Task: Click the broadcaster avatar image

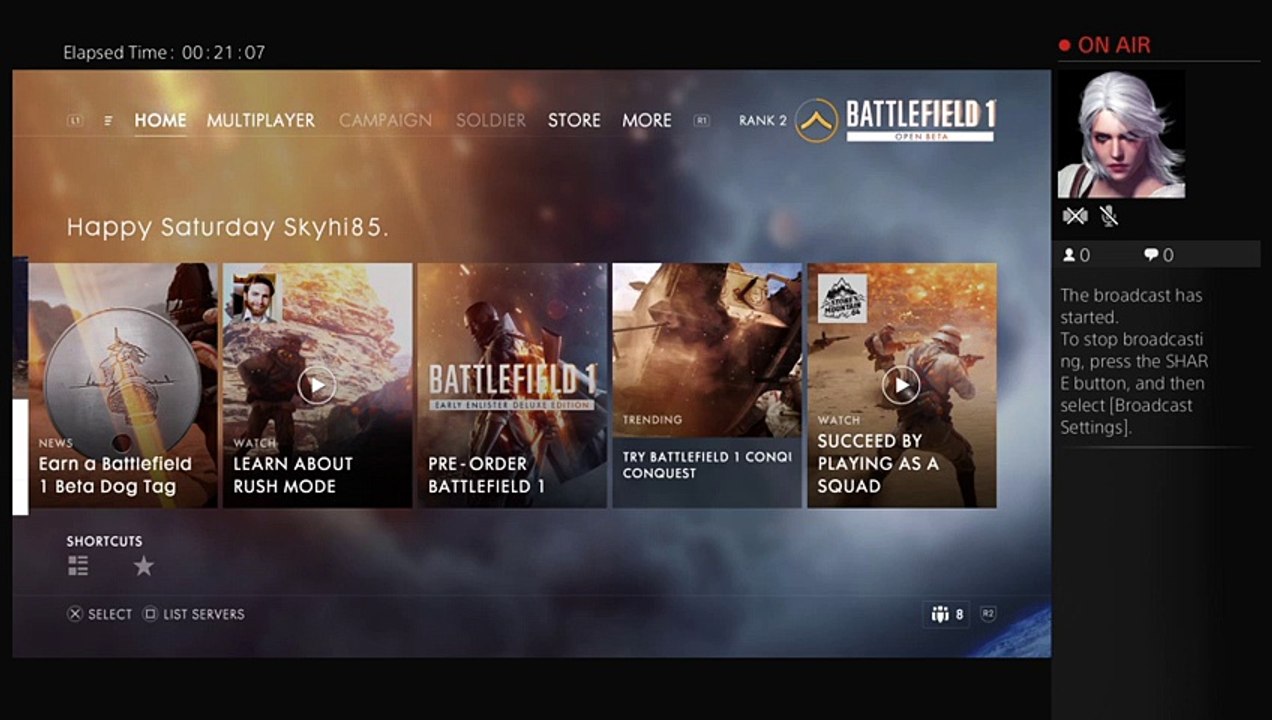Action: tap(1121, 134)
